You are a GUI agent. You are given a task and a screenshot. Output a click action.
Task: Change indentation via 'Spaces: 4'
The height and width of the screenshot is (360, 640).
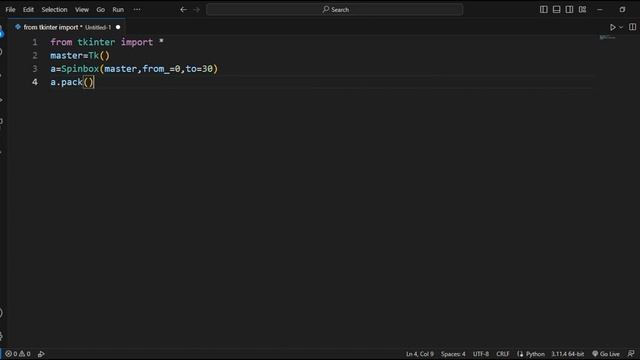coord(453,354)
